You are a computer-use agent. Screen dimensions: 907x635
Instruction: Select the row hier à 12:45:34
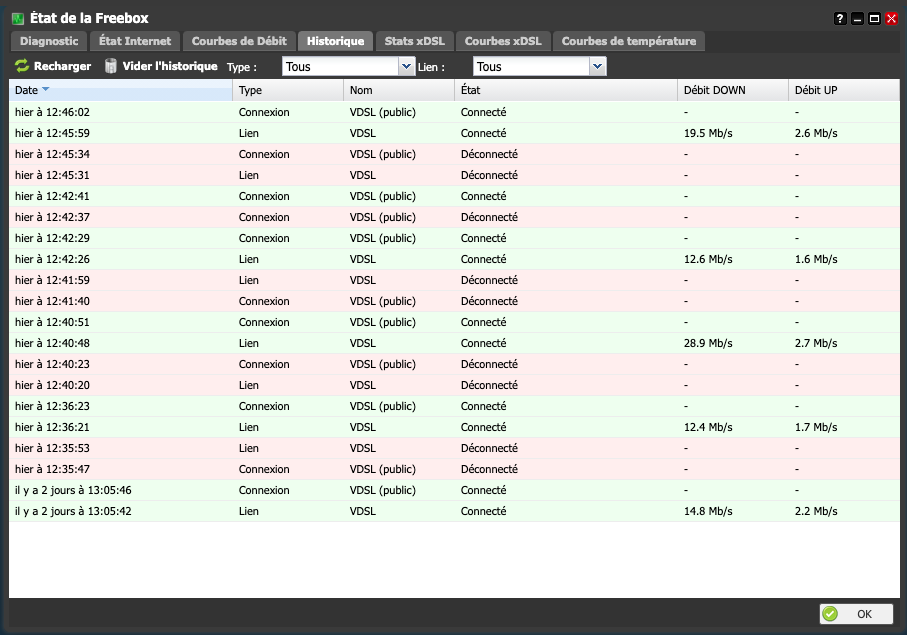pyautogui.click(x=454, y=154)
